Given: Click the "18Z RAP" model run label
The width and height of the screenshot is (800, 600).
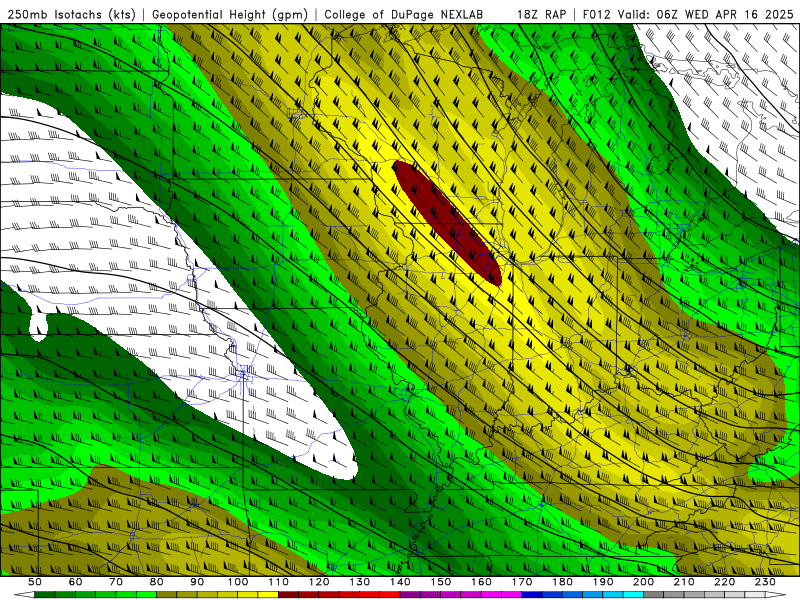Looking at the screenshot, I should pyautogui.click(x=541, y=14).
